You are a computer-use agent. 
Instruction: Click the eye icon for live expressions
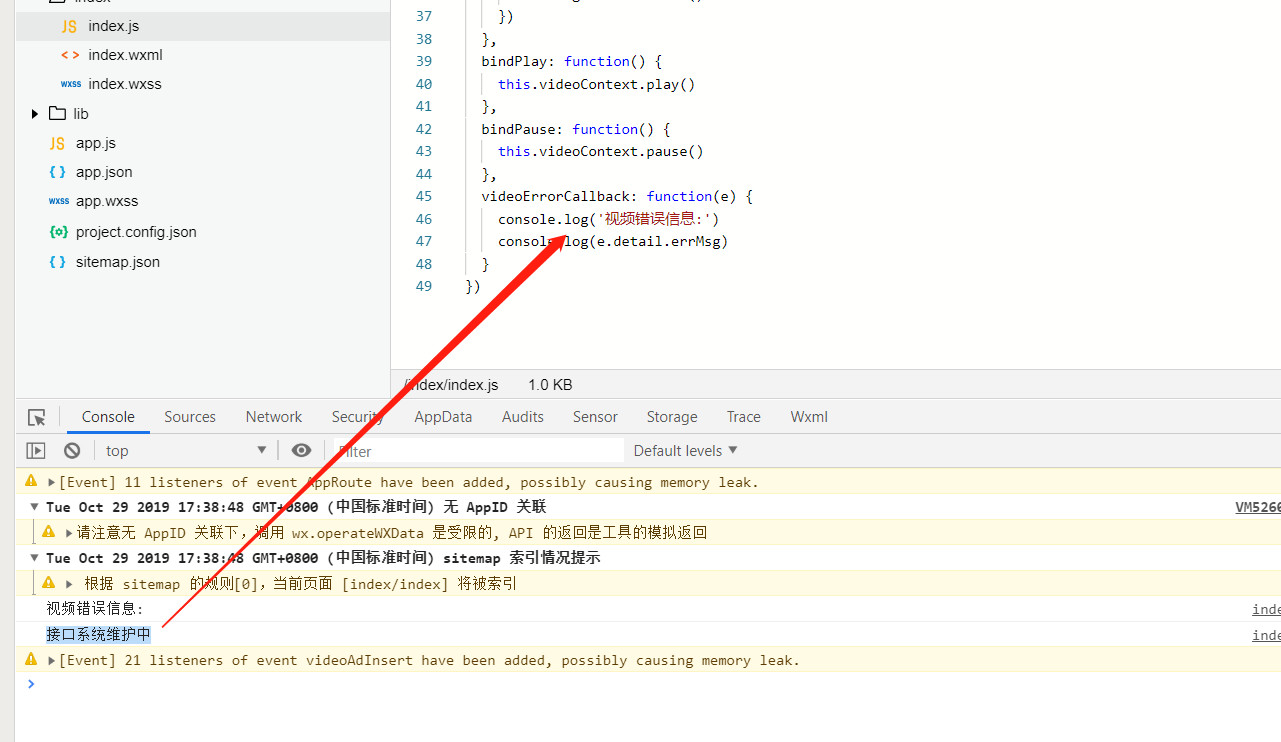click(x=301, y=451)
